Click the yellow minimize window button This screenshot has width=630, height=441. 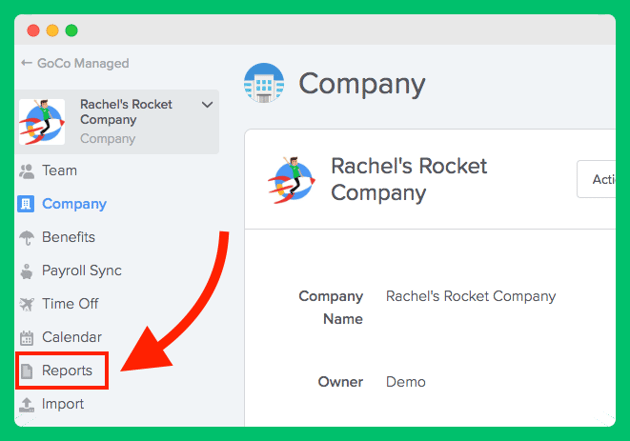[52, 31]
